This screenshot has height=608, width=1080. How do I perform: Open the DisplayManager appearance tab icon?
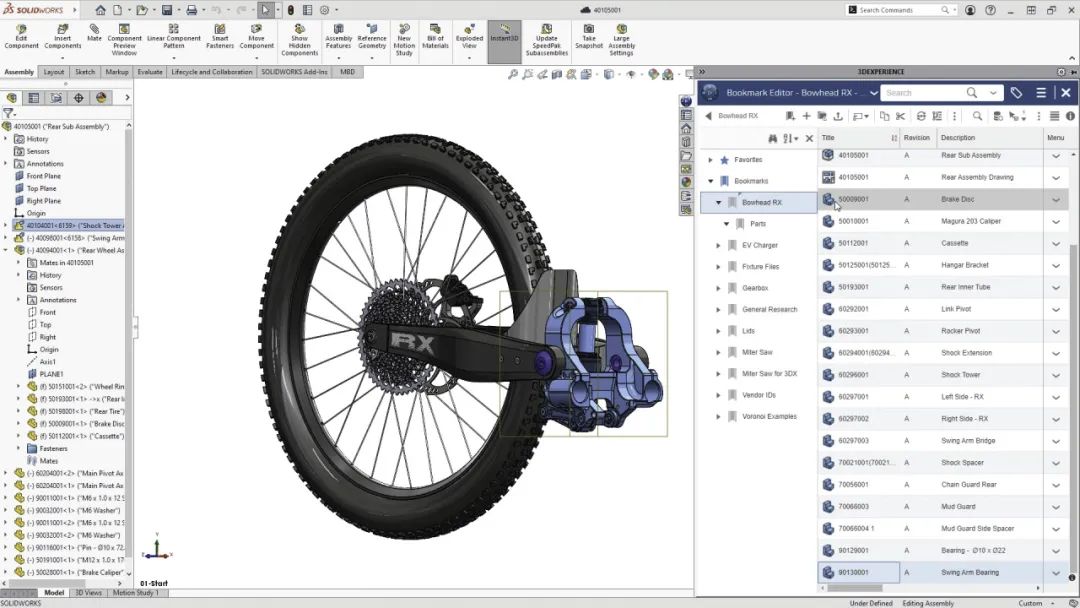click(101, 98)
